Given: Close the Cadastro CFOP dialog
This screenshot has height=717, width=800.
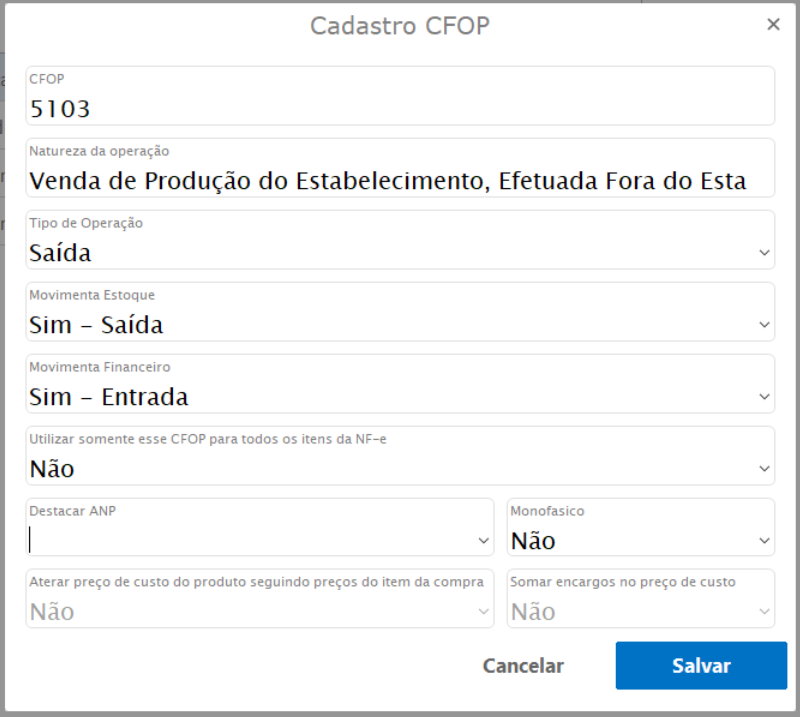Looking at the screenshot, I should 773,25.
